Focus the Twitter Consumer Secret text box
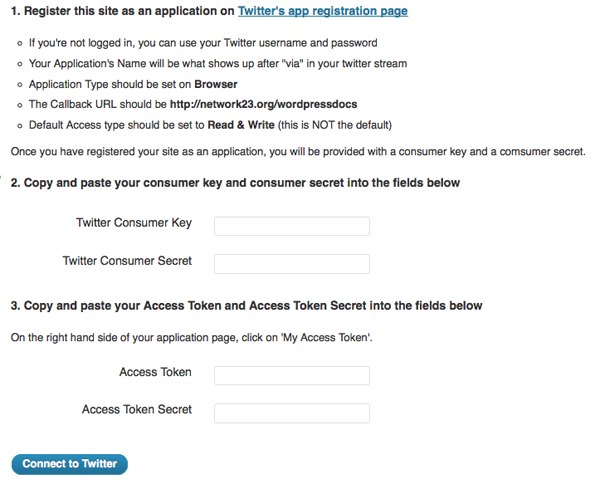Viewport: 600px width, 484px height. [292, 264]
